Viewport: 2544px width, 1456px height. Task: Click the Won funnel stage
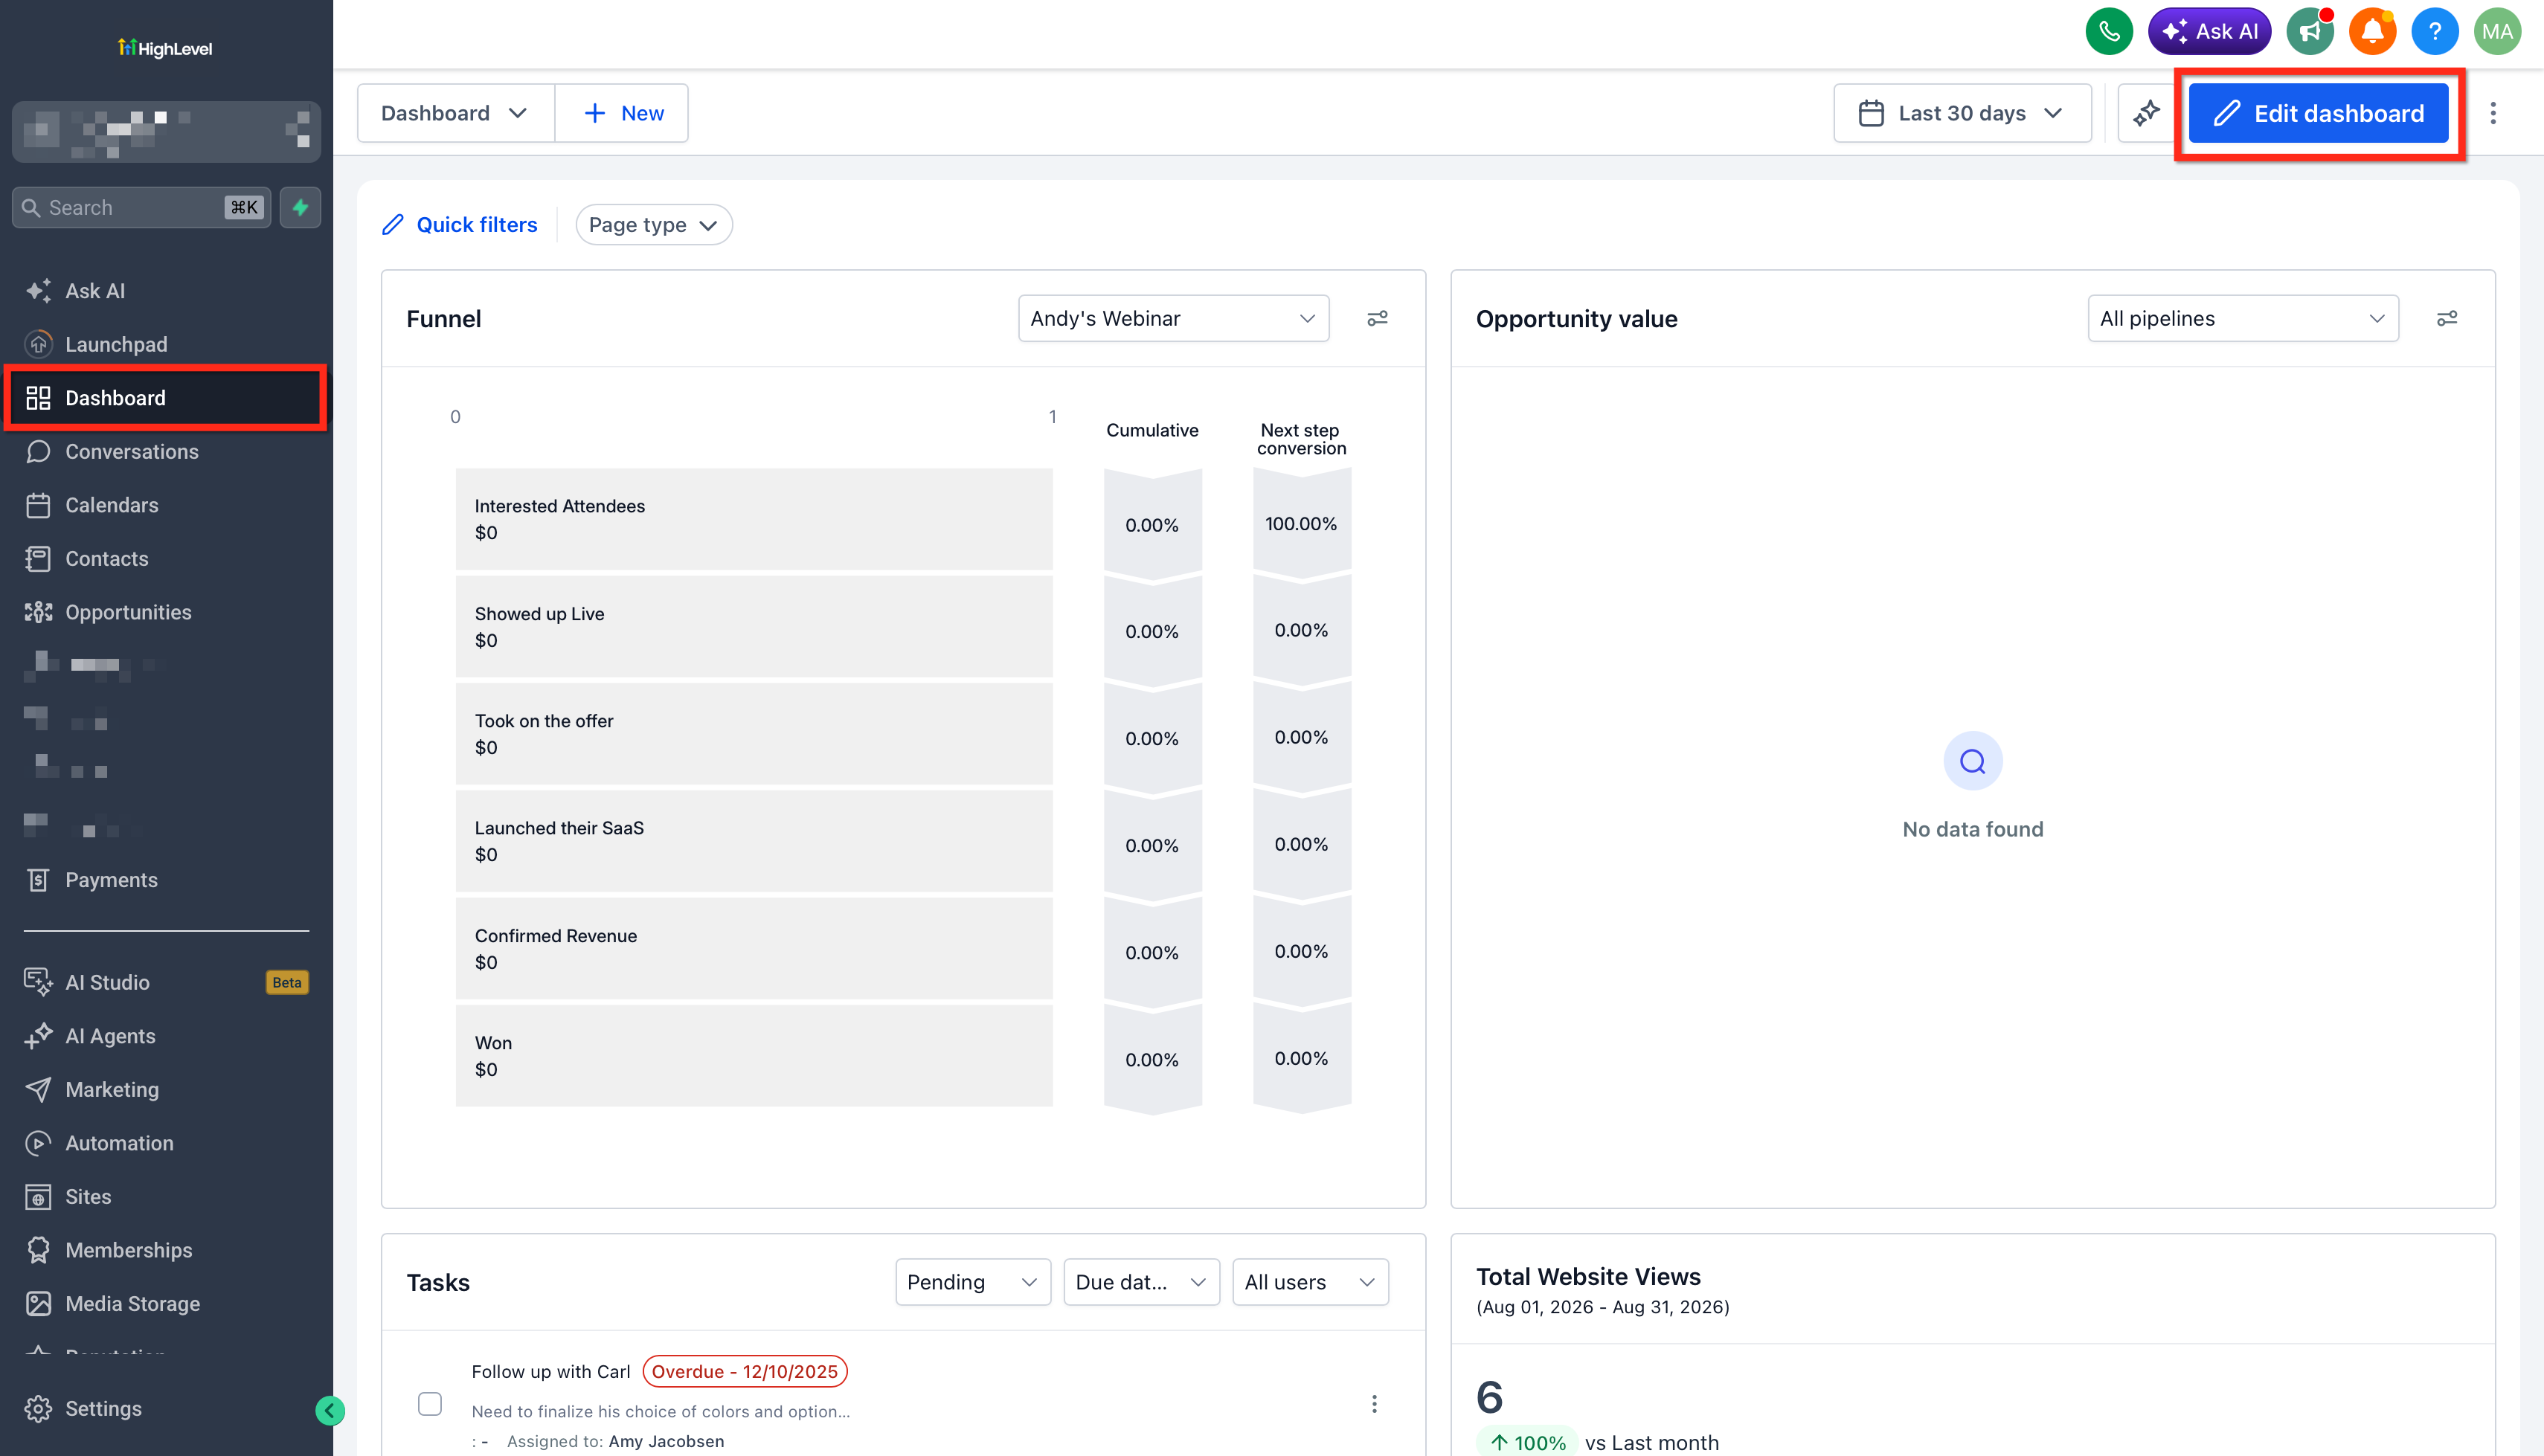click(x=754, y=1055)
